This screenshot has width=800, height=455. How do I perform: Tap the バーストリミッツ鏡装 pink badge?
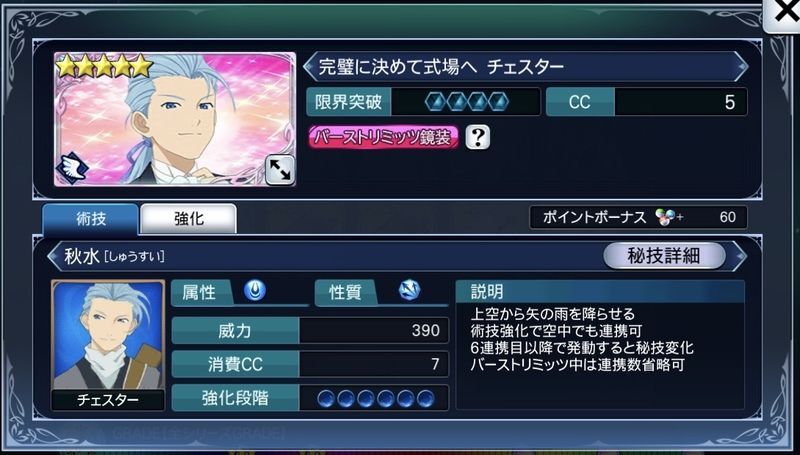[x=383, y=137]
